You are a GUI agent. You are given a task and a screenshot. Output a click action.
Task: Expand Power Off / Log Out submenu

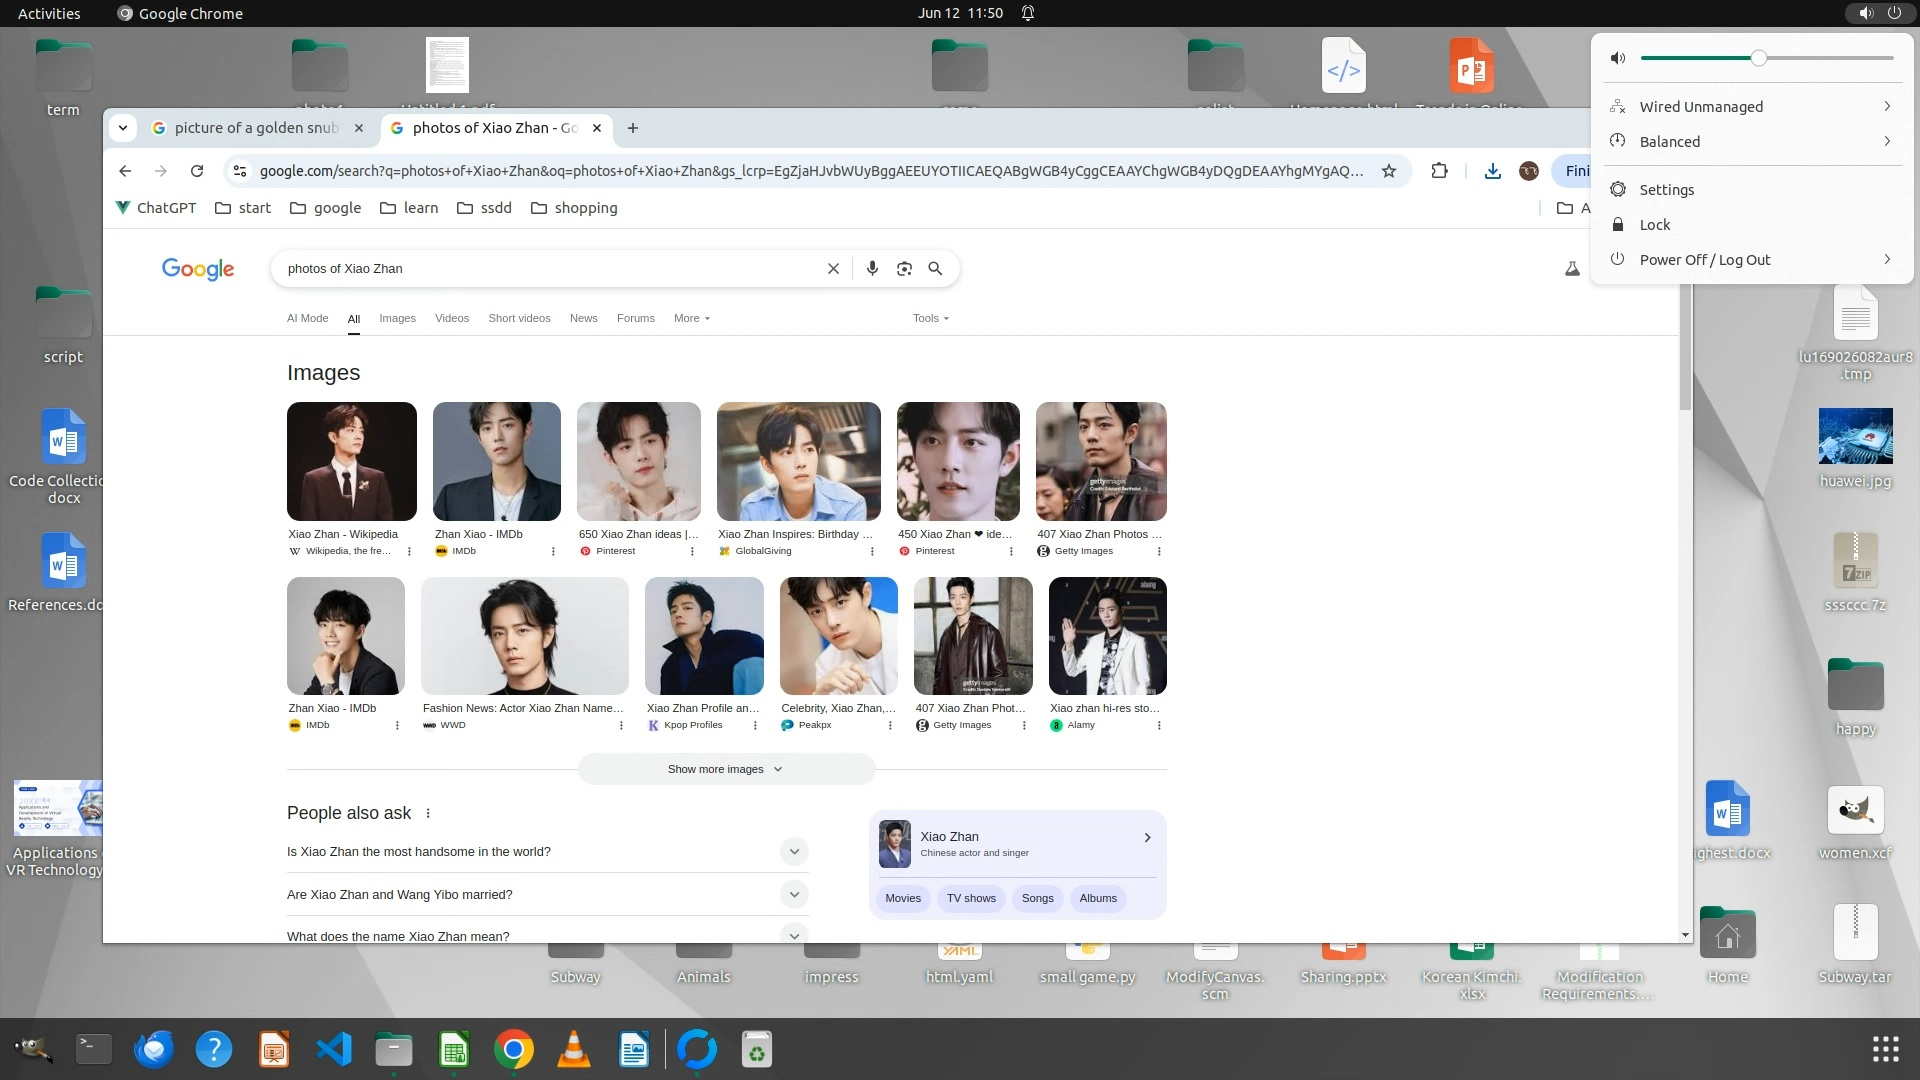click(1886, 259)
